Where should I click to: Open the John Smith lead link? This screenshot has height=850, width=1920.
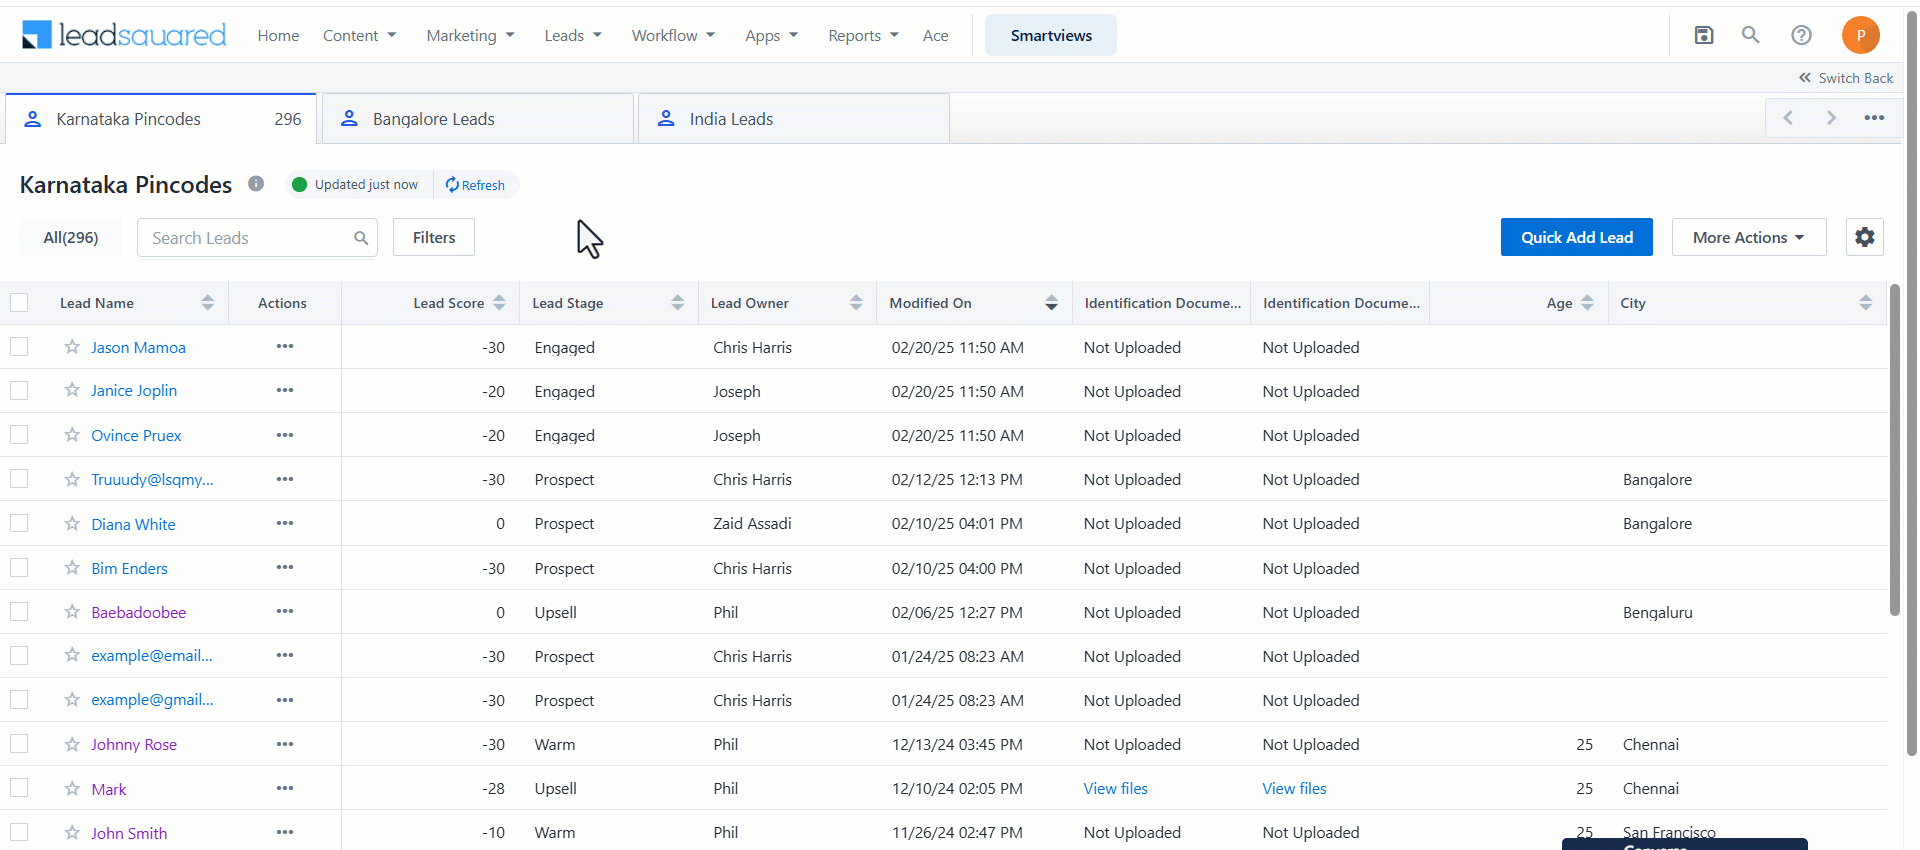point(129,833)
